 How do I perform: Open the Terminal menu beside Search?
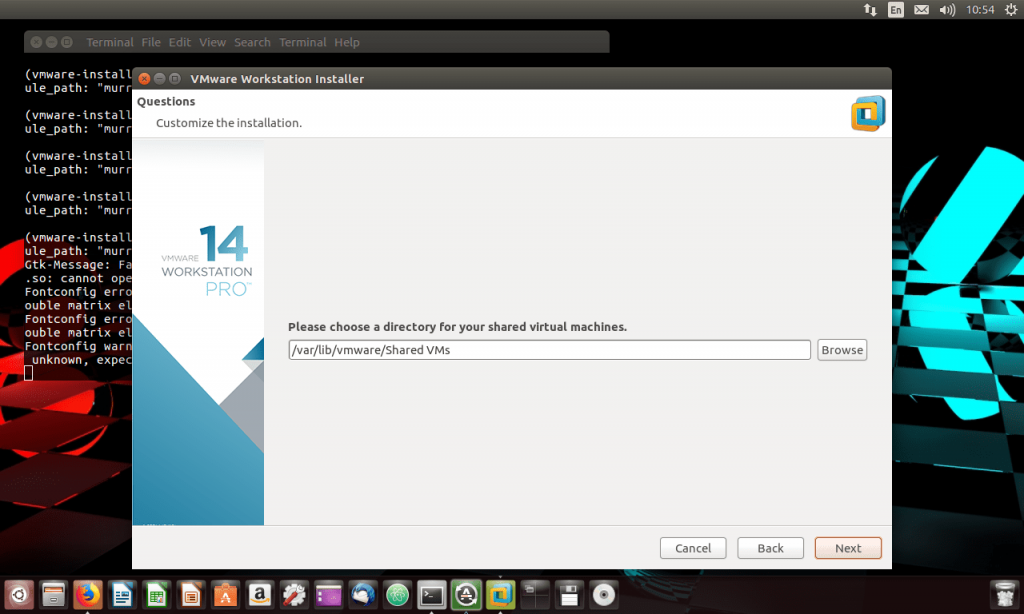point(302,42)
